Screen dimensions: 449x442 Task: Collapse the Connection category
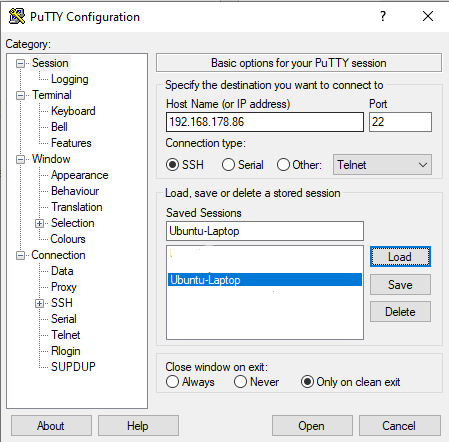point(20,255)
